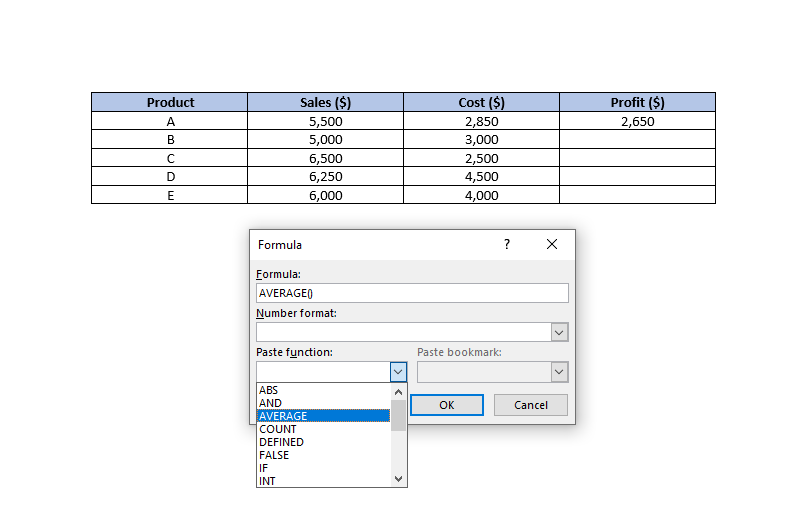Viewport: 805px width, 516px height.
Task: Click the empty Profit cell for product D
Action: click(x=638, y=177)
